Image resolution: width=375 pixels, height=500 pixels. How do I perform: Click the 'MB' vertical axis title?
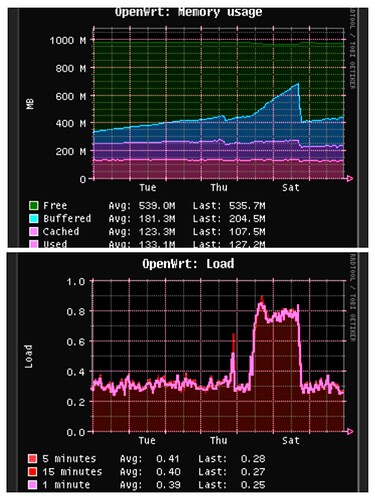30,104
